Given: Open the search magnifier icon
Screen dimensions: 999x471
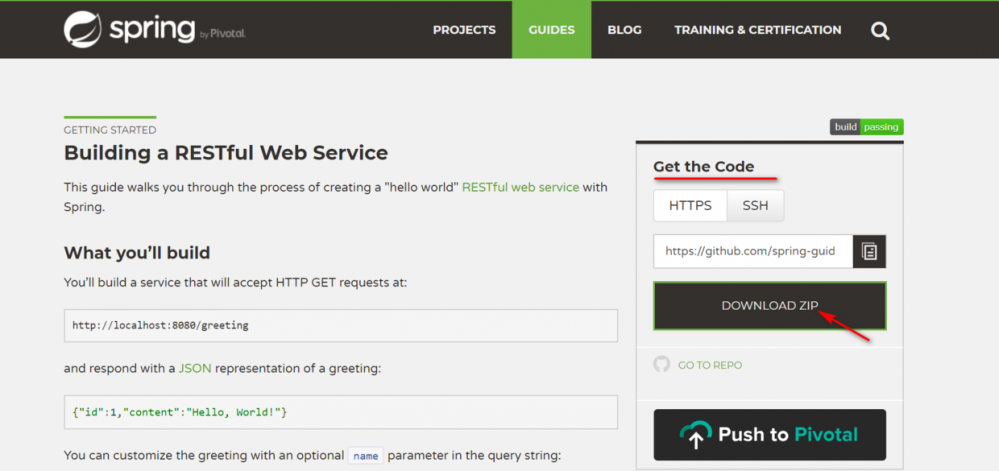Looking at the screenshot, I should point(880,31).
